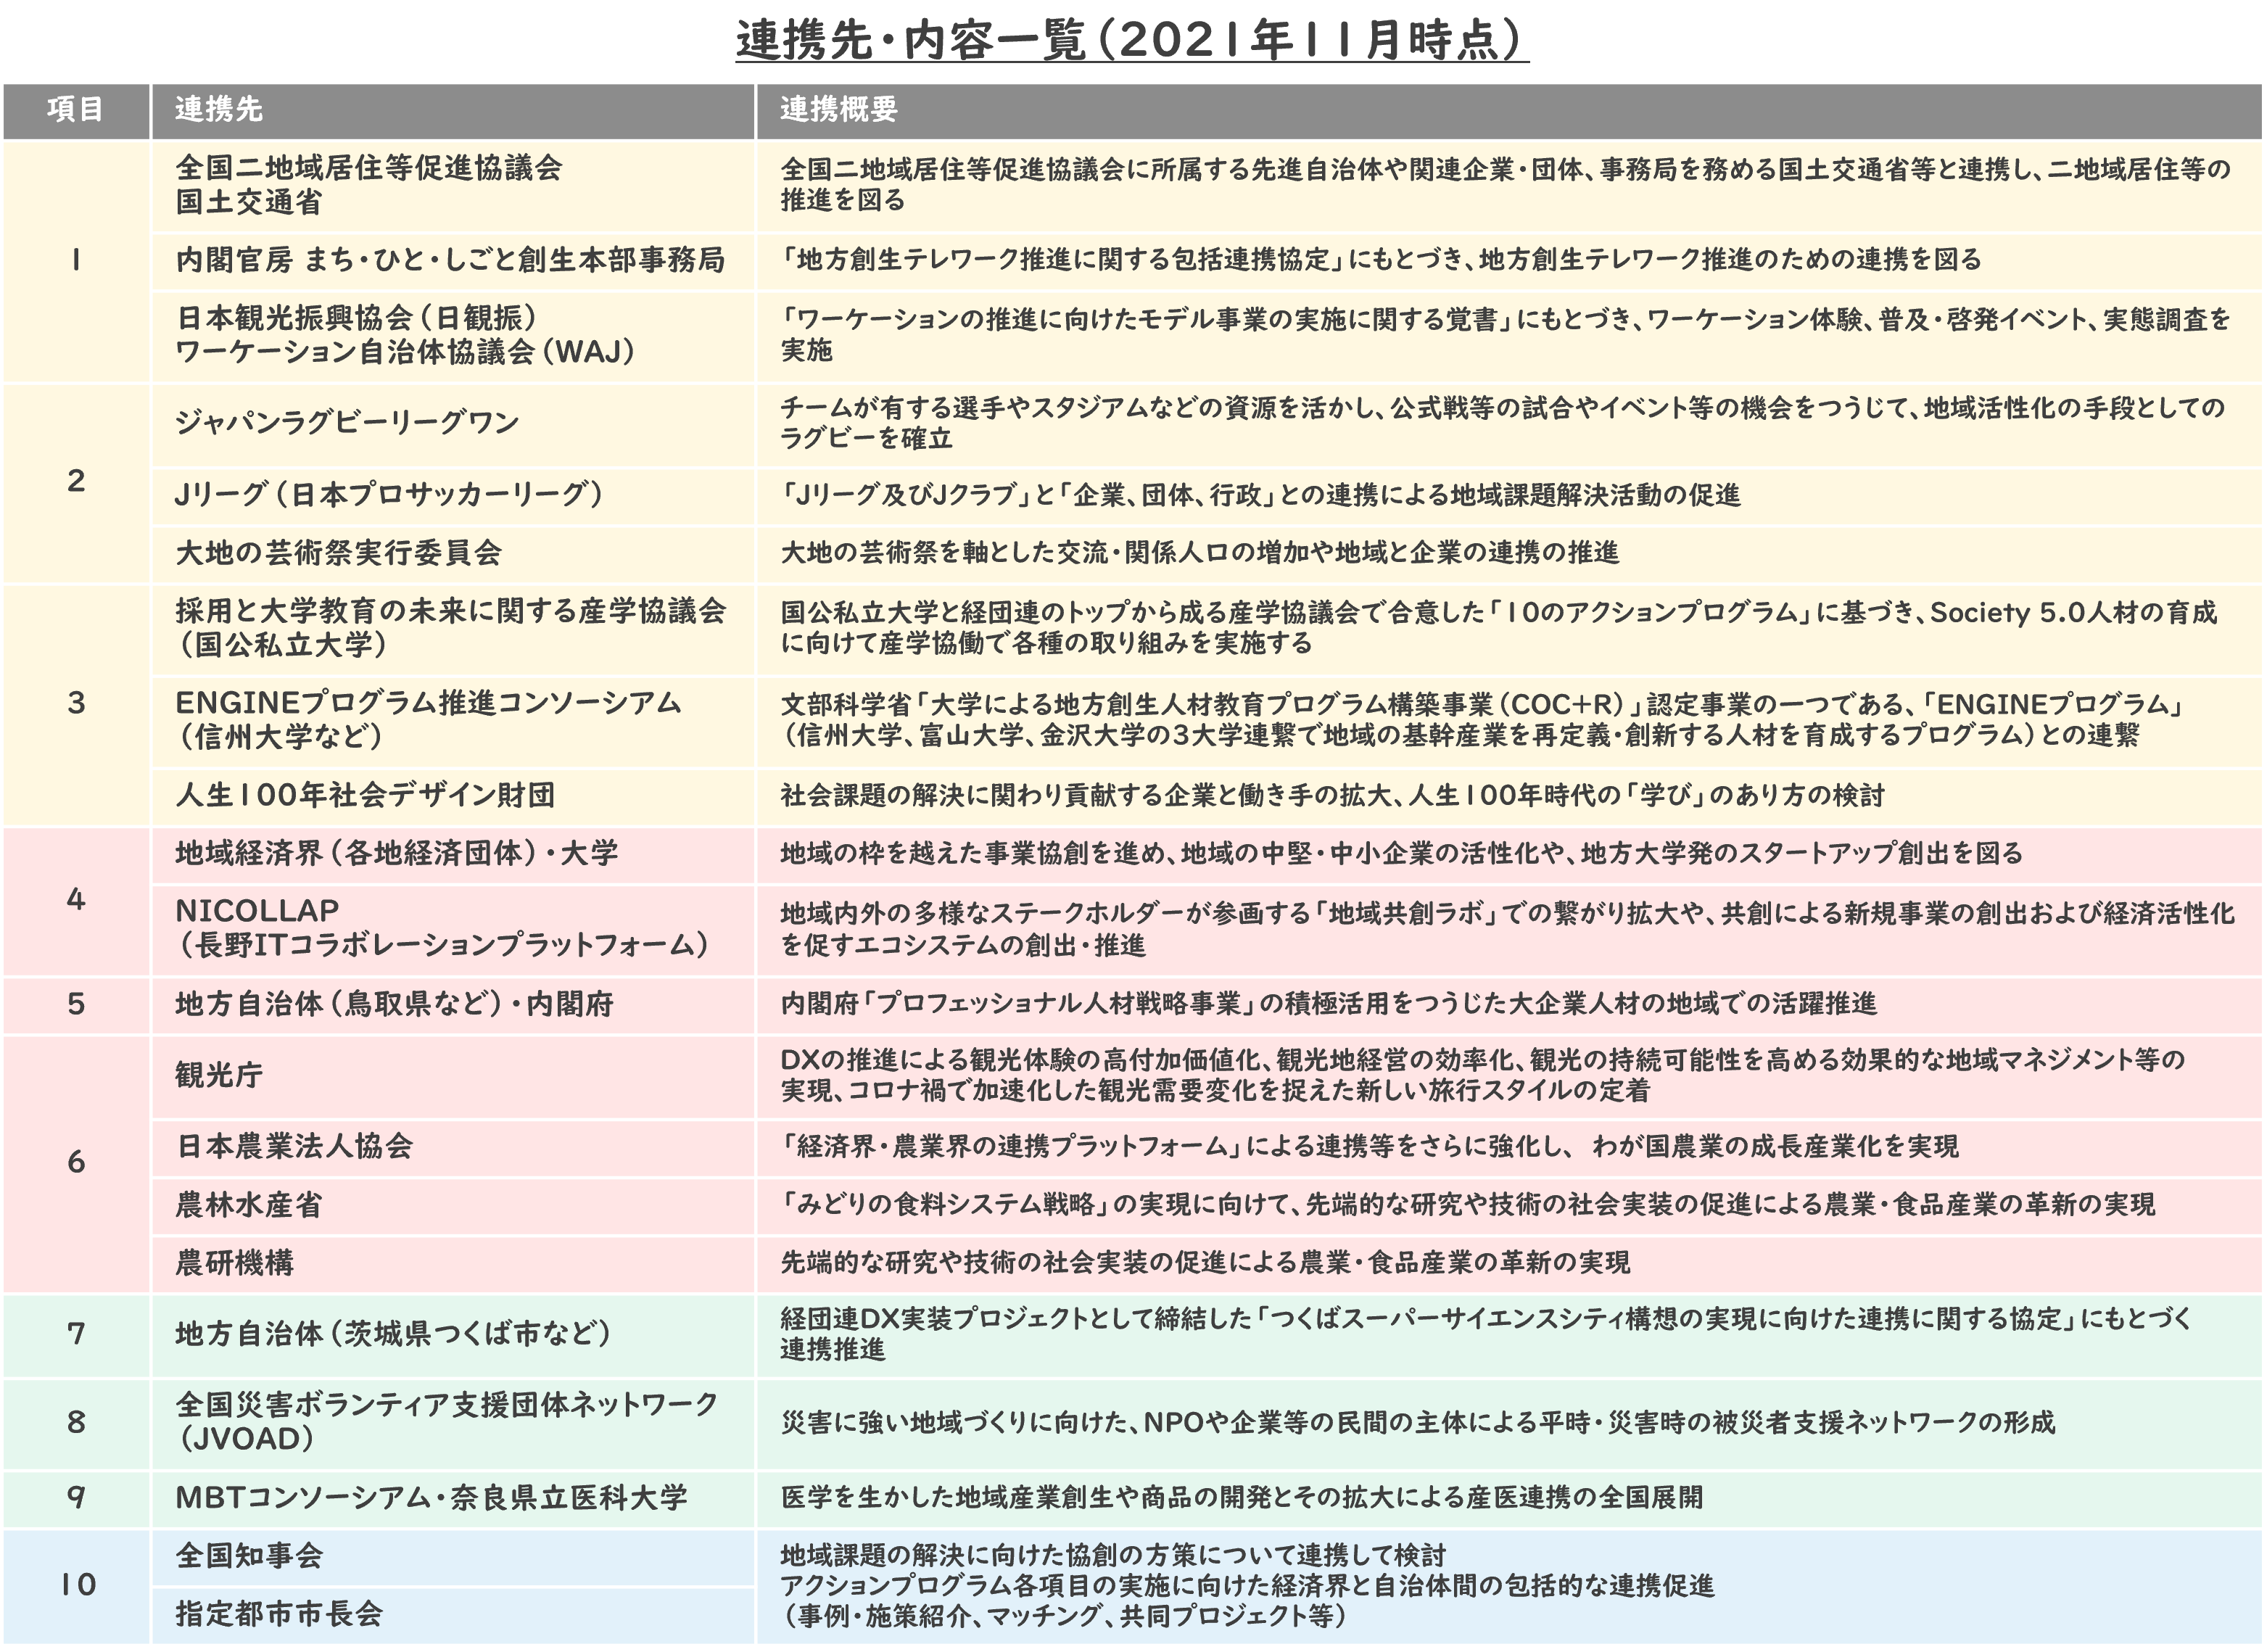Click the 農研機構 entry
This screenshot has width=2267, height=1652.
point(235,1263)
